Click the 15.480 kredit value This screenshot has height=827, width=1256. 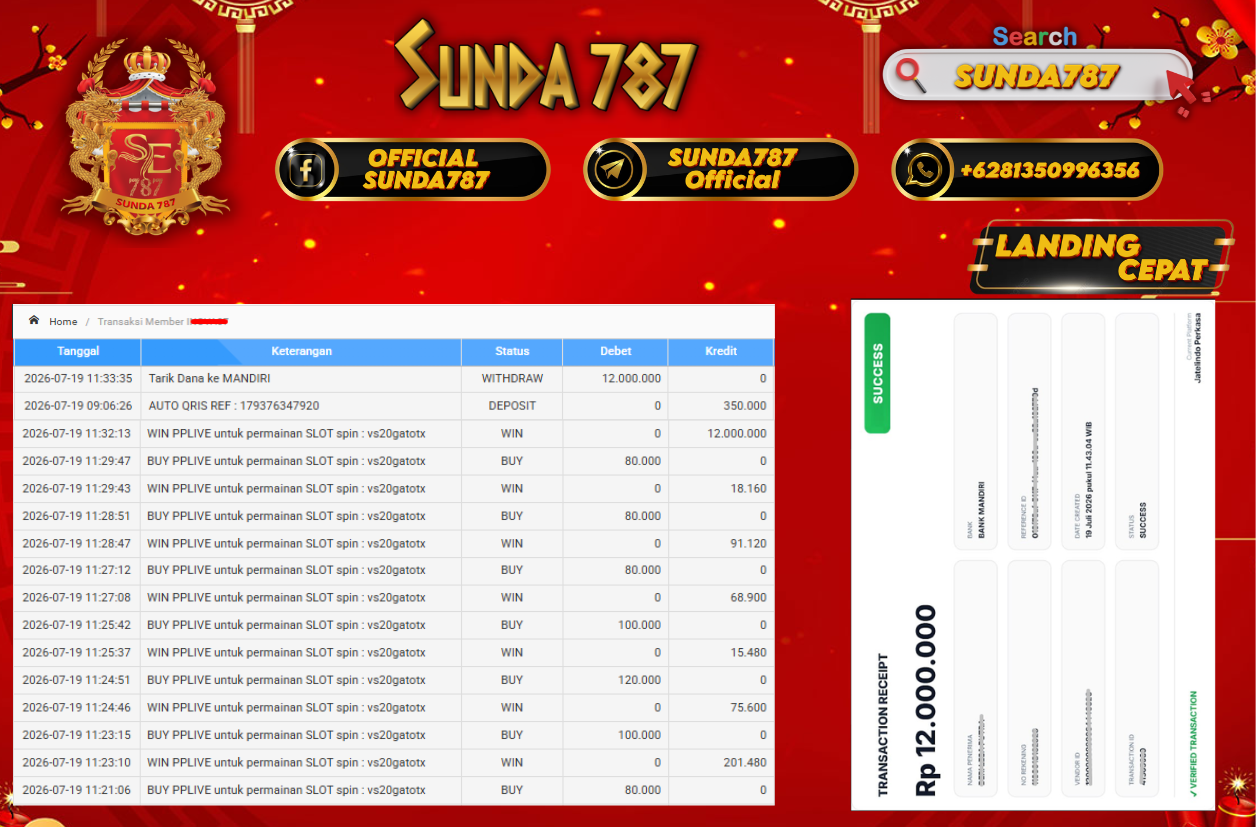pyautogui.click(x=749, y=653)
